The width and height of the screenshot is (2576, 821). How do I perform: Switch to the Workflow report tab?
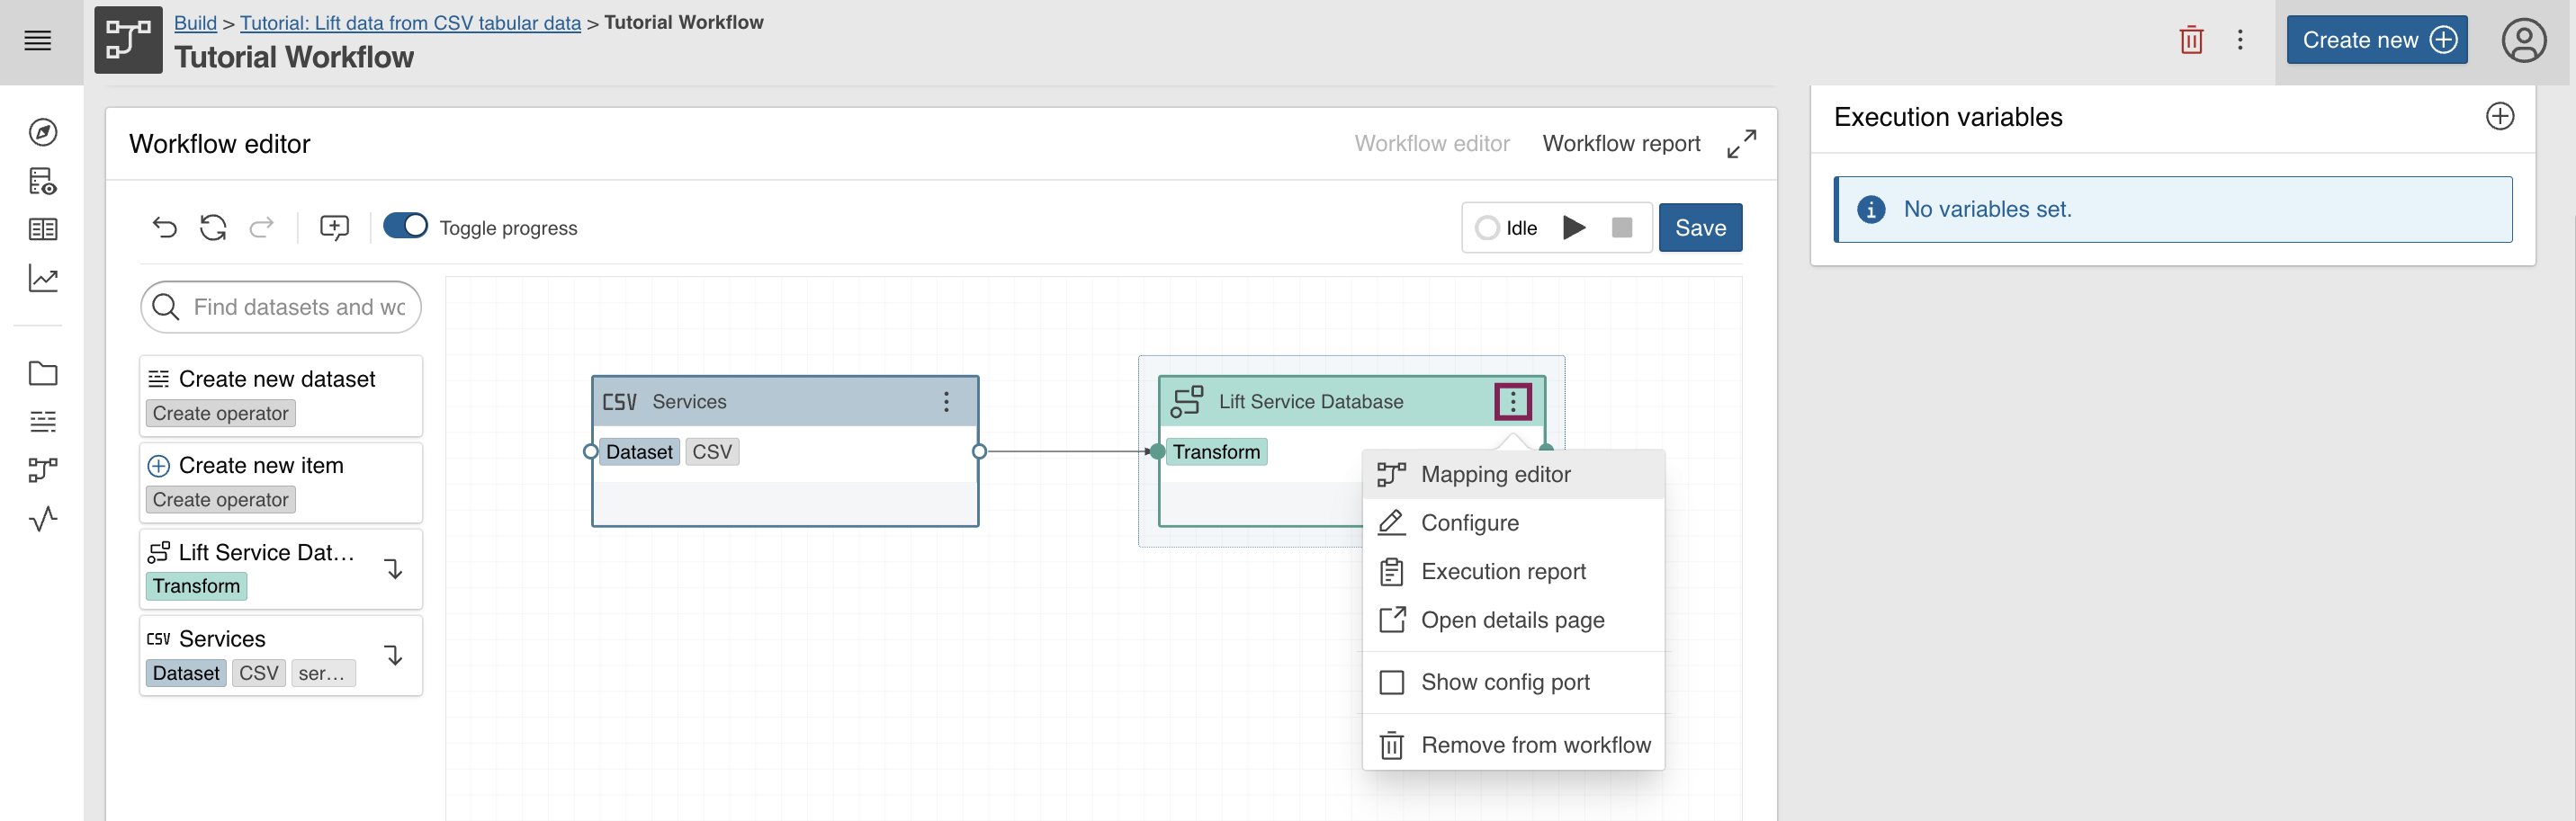pos(1621,144)
